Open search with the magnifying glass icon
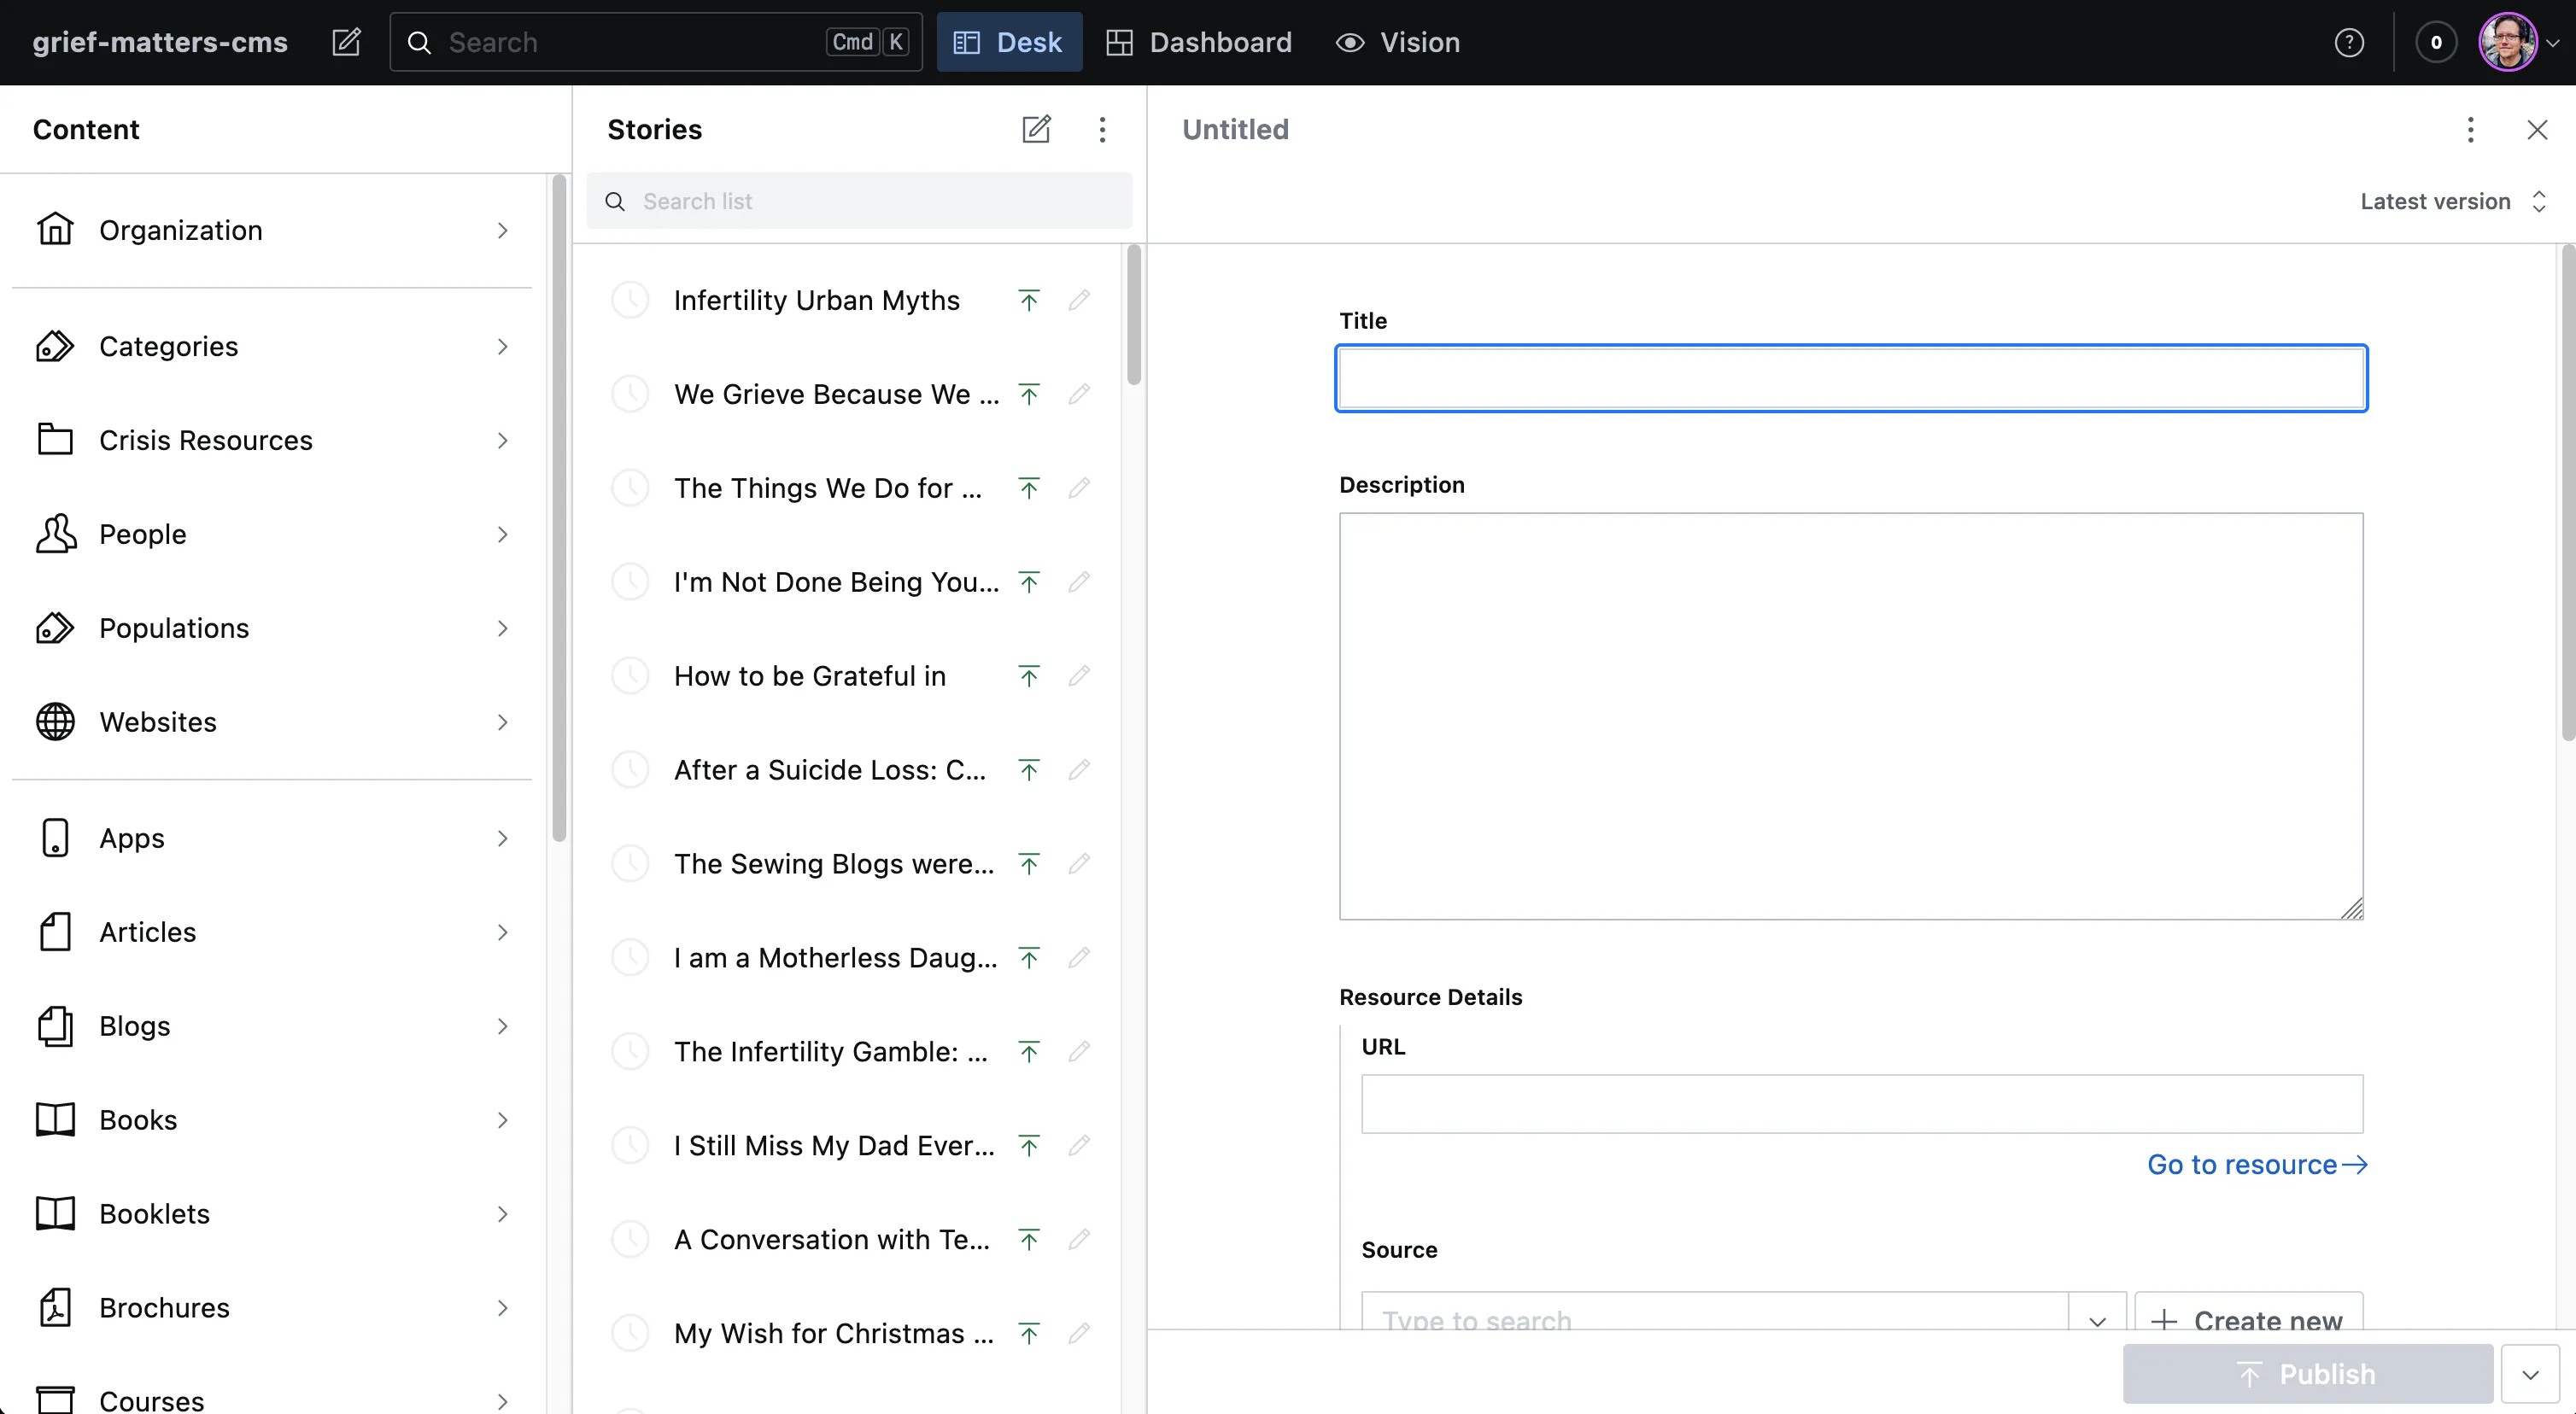Viewport: 2576px width, 1414px height. pos(419,42)
